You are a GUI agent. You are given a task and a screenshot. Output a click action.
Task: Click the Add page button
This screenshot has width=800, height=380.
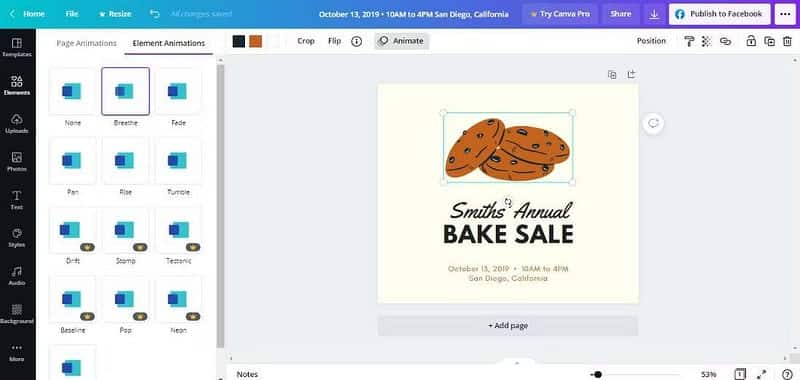pyautogui.click(x=508, y=325)
